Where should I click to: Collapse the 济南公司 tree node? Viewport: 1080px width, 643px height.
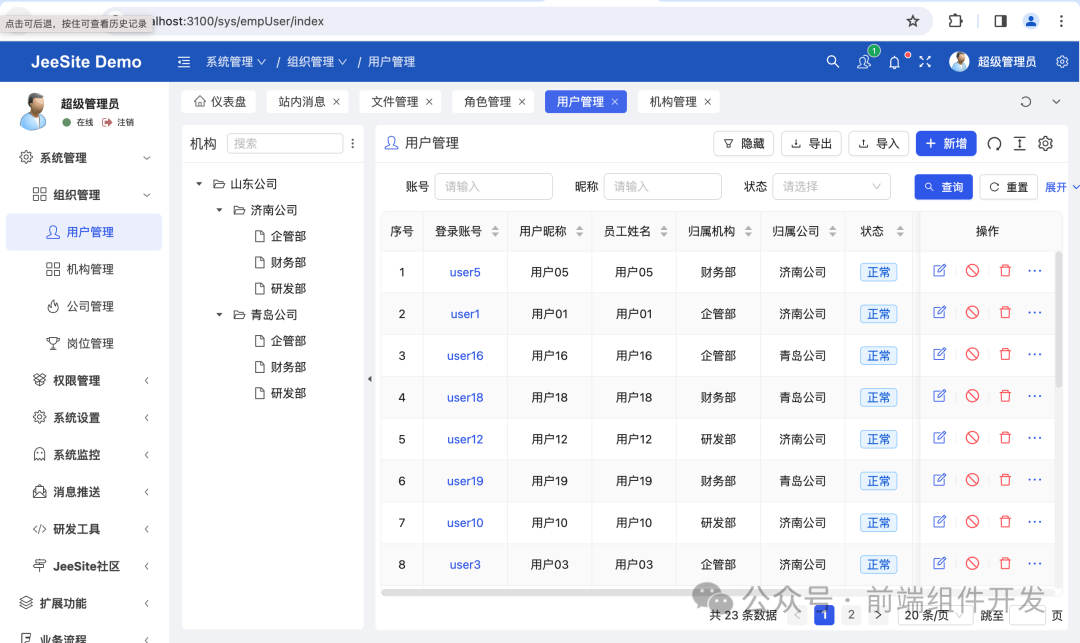tap(219, 210)
